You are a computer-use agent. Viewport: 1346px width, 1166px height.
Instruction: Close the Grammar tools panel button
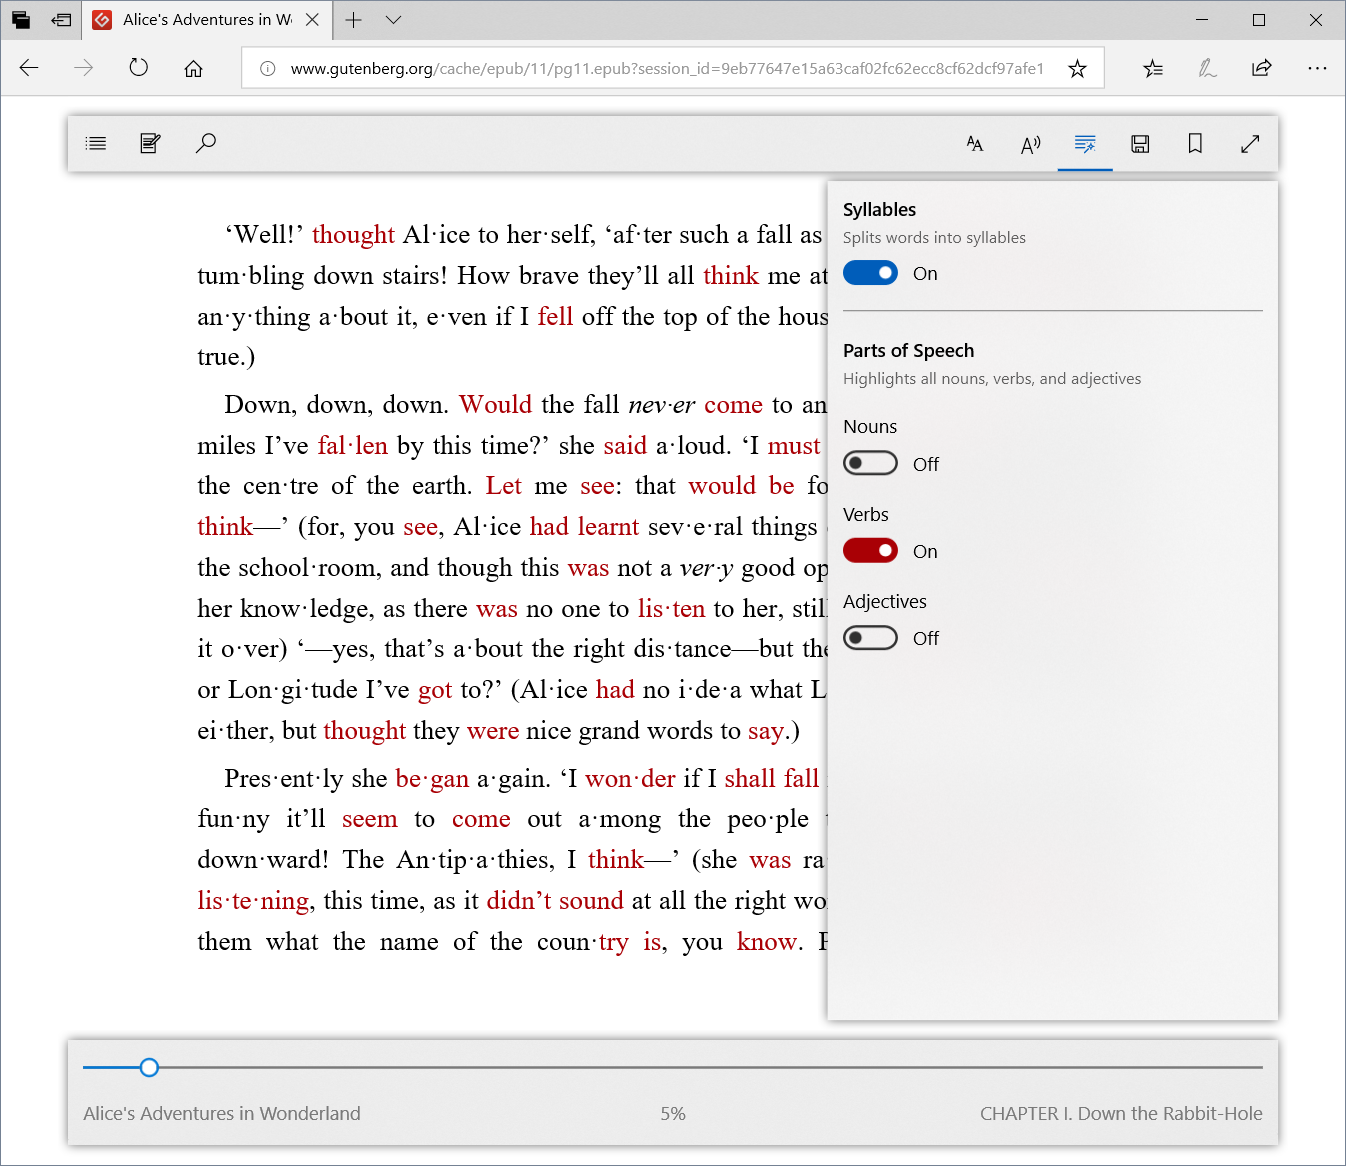coord(1085,144)
